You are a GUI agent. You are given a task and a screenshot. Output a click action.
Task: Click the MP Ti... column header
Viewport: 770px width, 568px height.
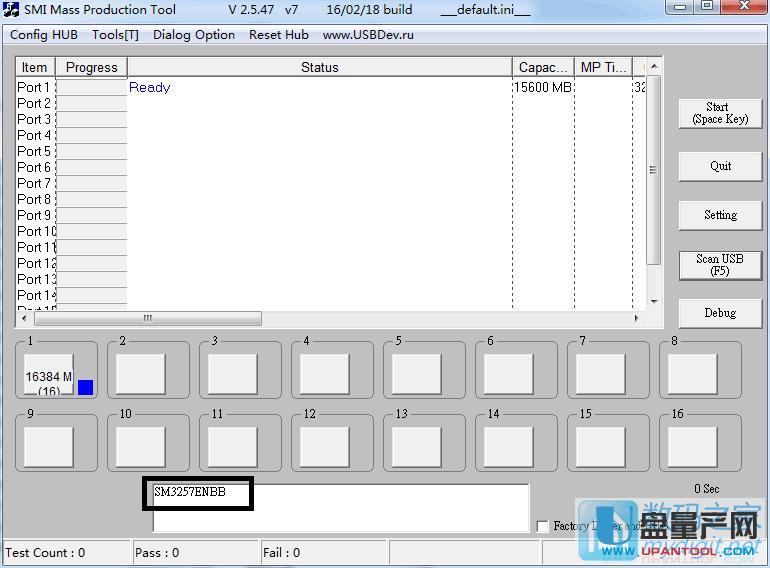(x=604, y=67)
